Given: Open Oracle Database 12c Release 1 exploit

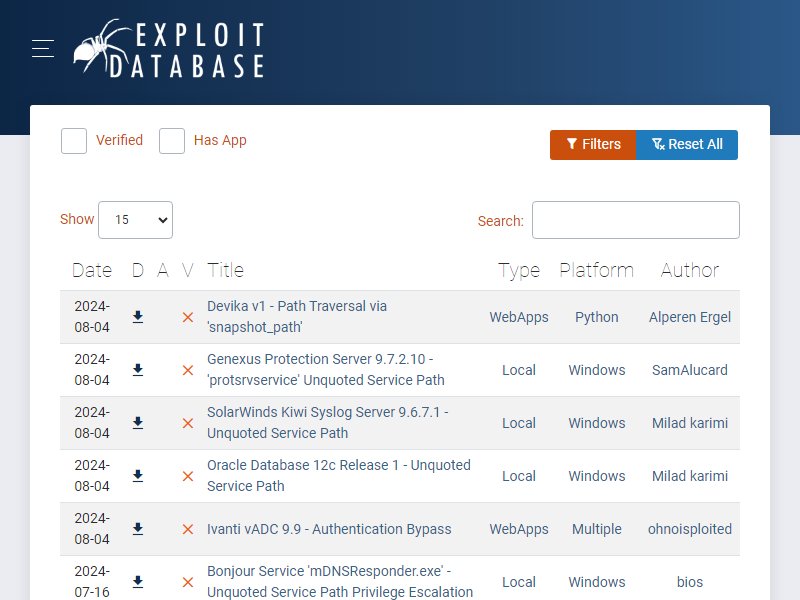Looking at the screenshot, I should click(x=339, y=476).
